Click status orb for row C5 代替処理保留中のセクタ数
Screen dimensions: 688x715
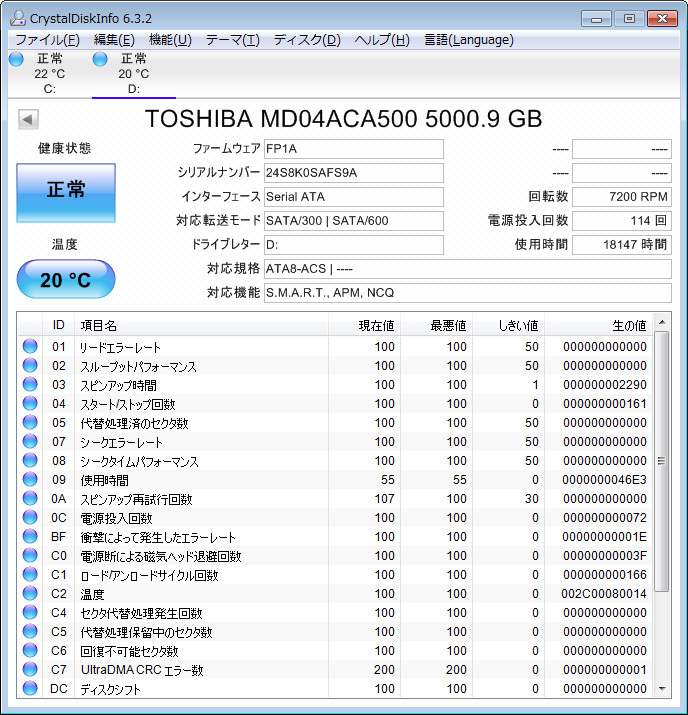click(30, 631)
